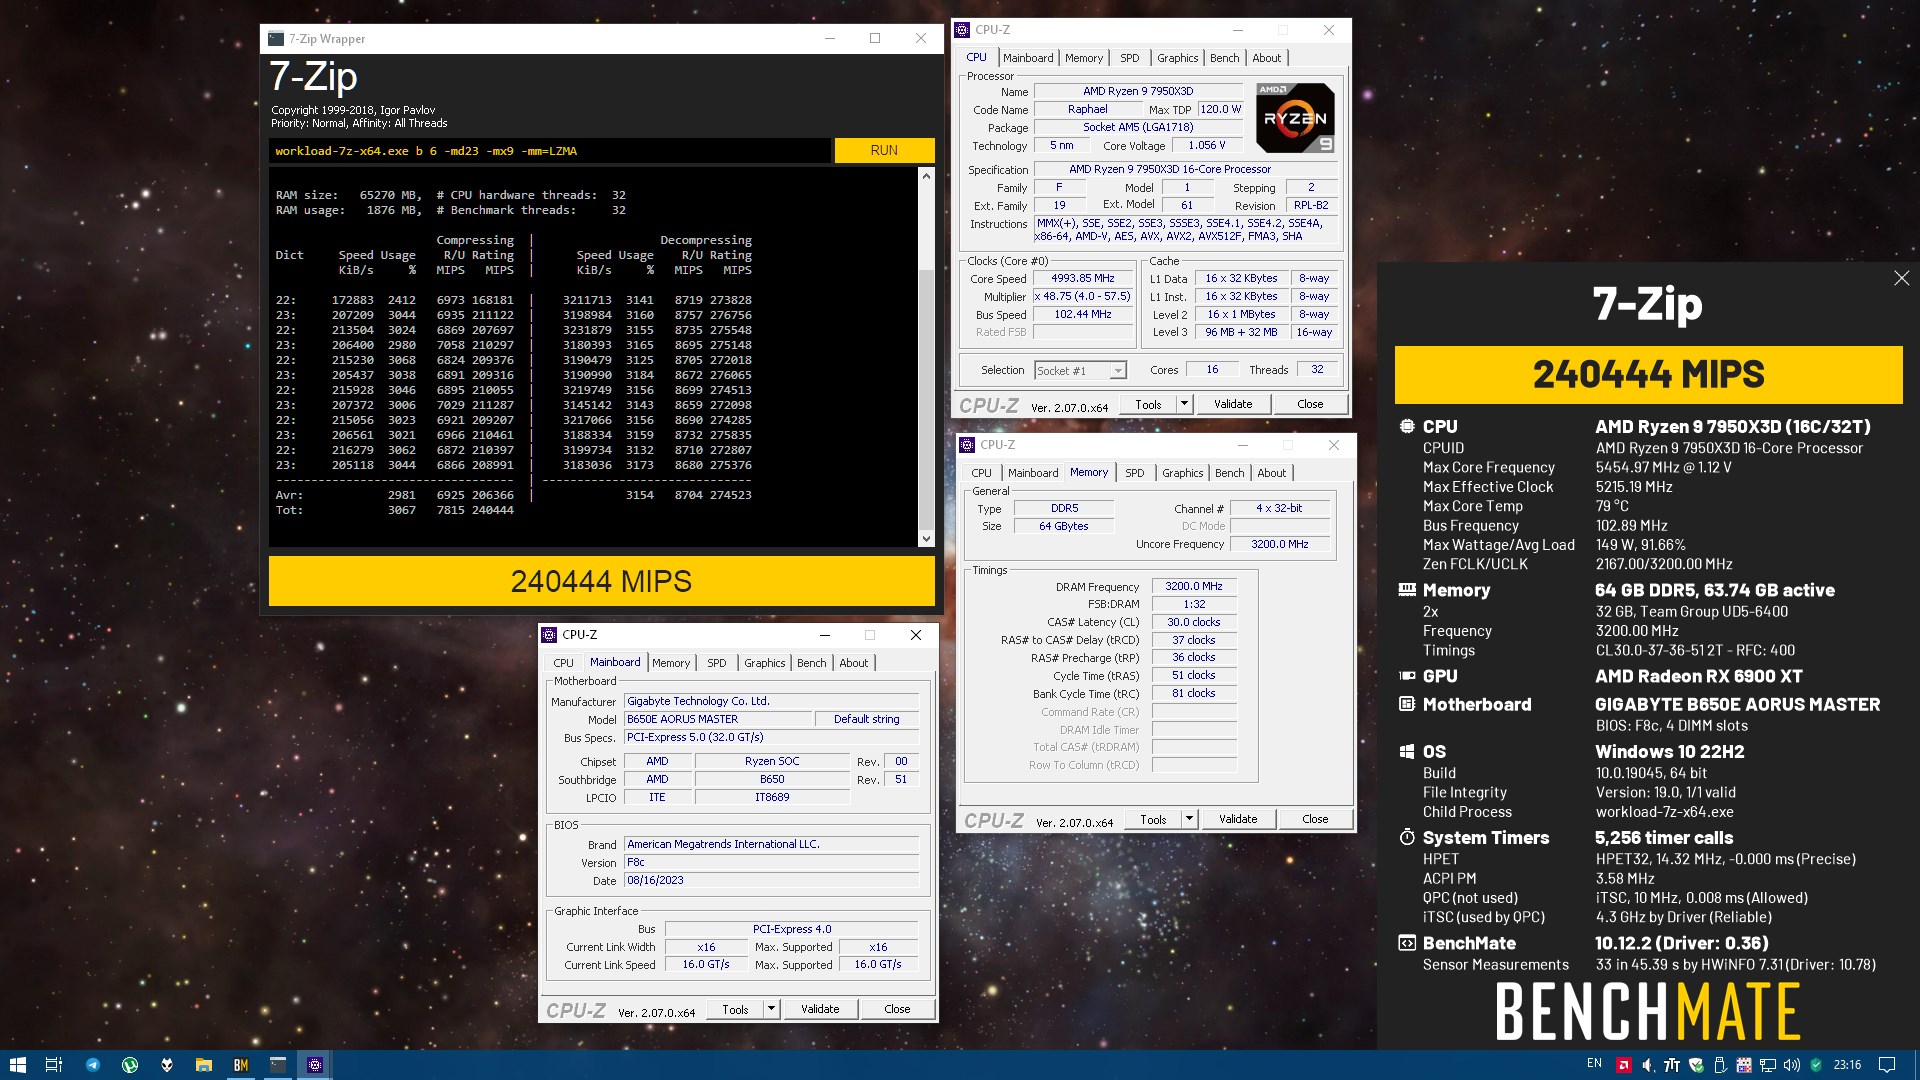Click the muted speaker tray icon beside AMD

(1648, 1065)
